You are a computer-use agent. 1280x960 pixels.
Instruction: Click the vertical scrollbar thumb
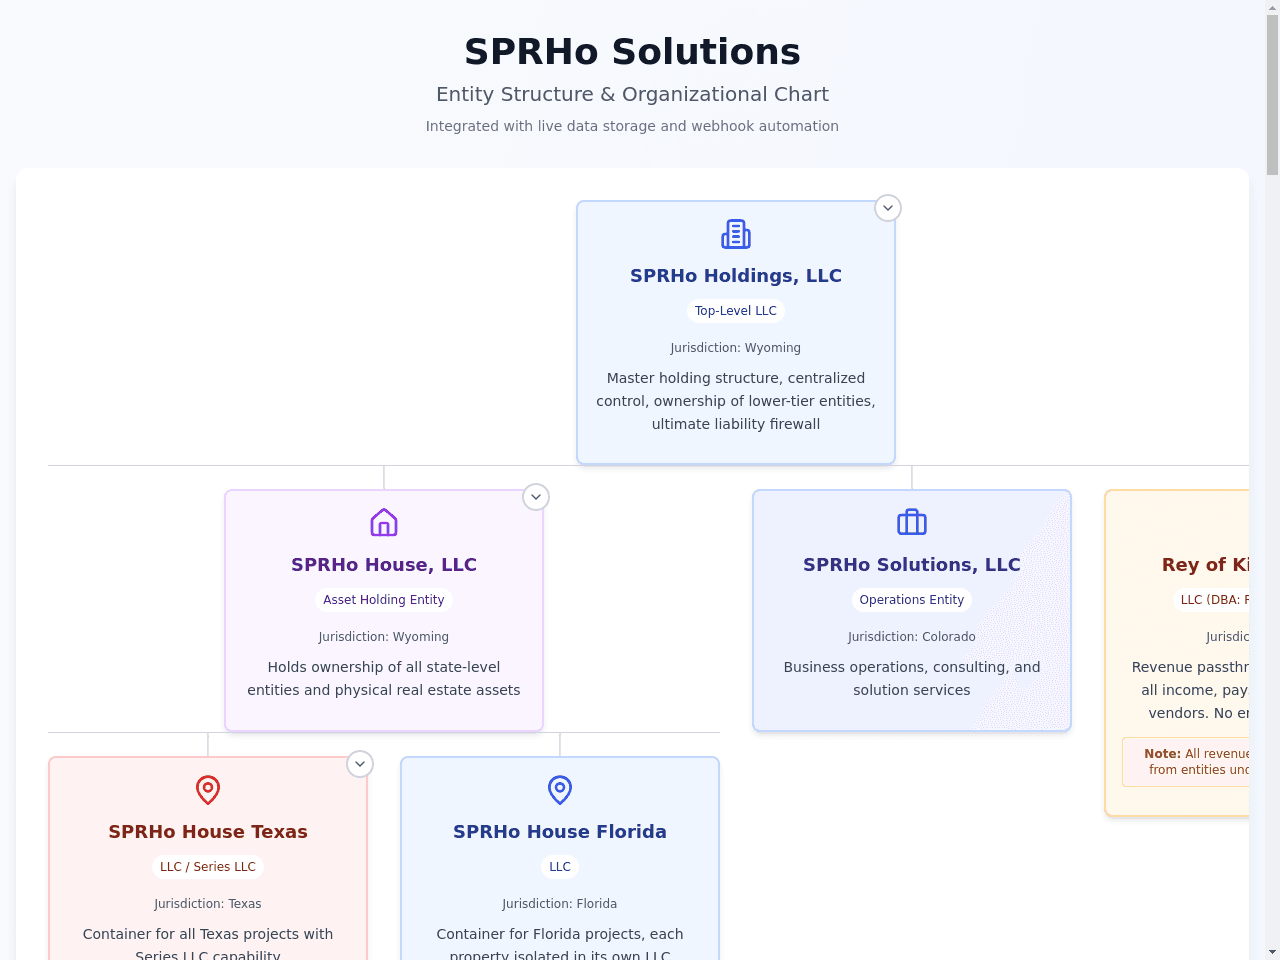[x=1272, y=95]
